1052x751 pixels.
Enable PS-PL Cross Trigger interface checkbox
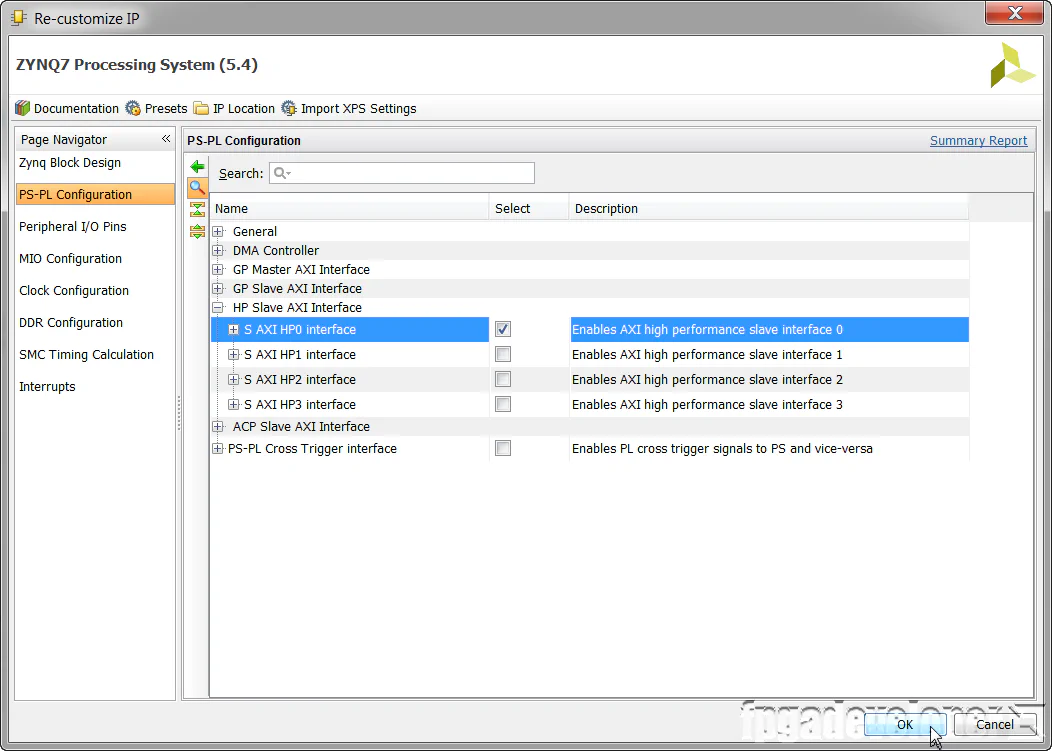pos(503,449)
